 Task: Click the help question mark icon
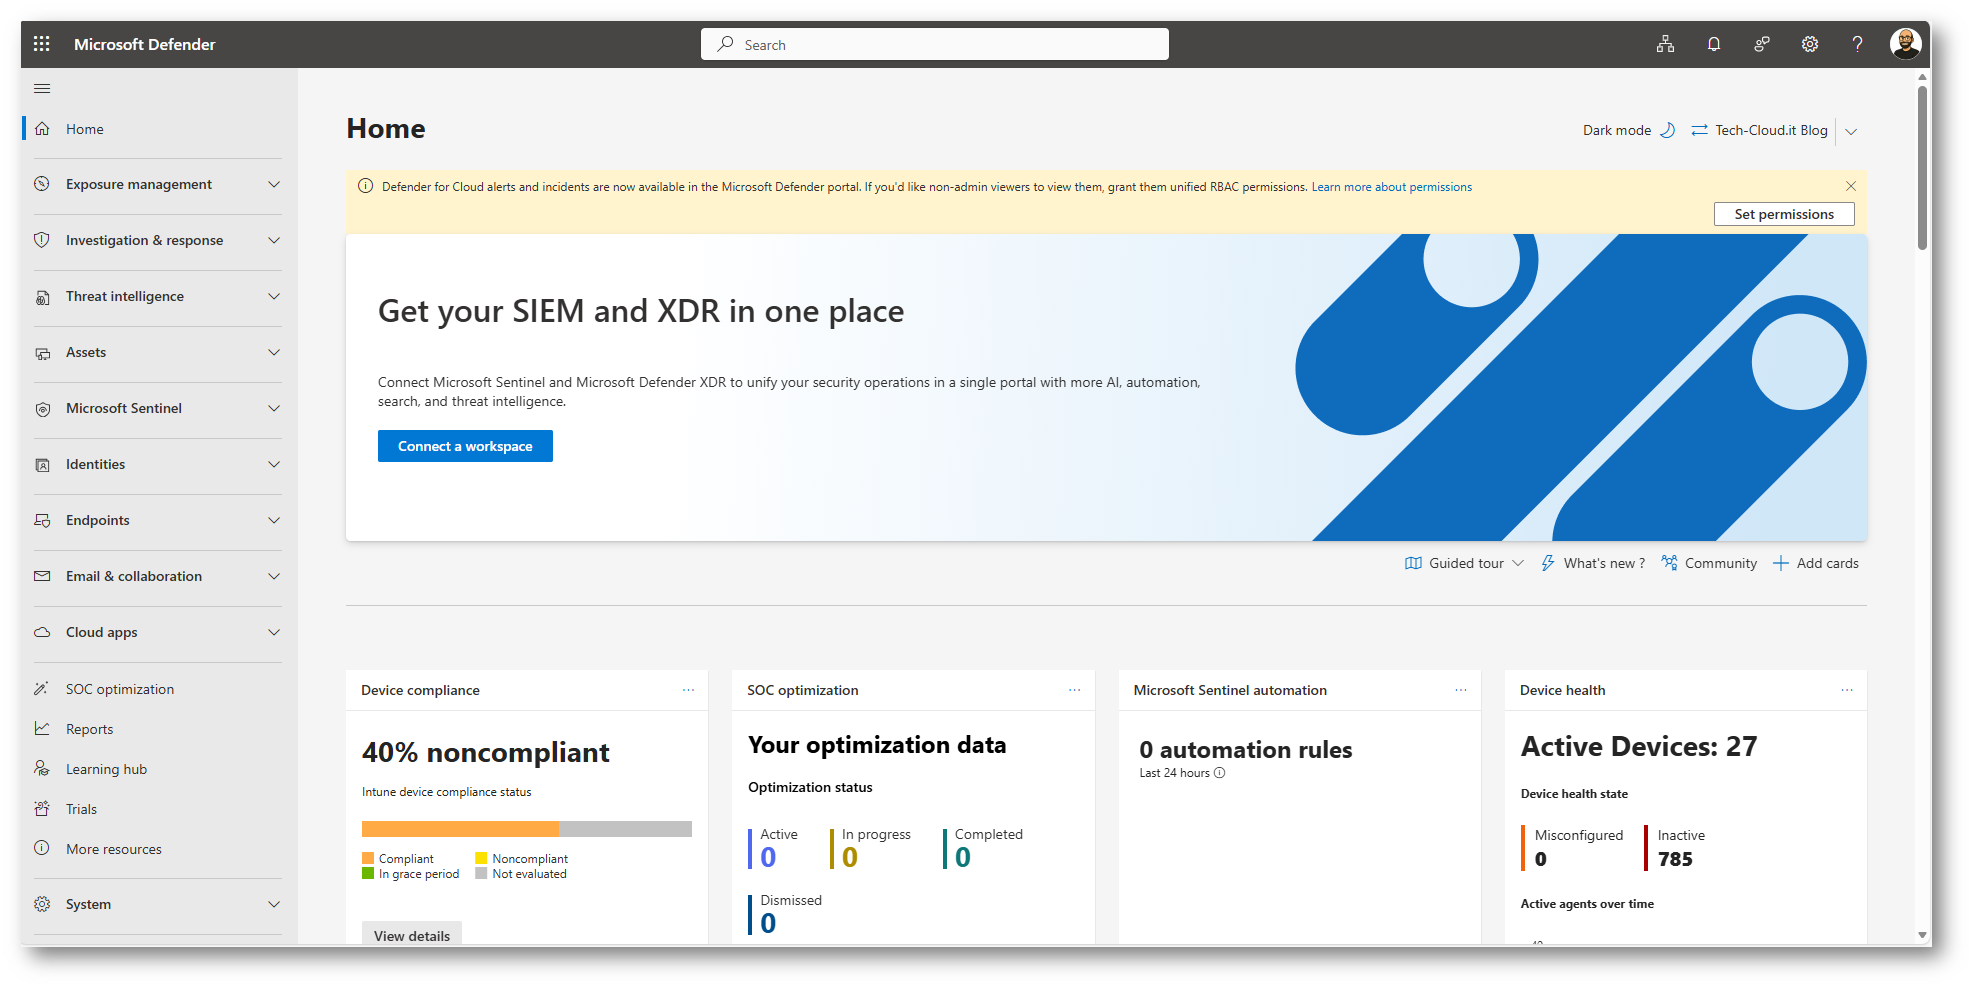[1857, 44]
